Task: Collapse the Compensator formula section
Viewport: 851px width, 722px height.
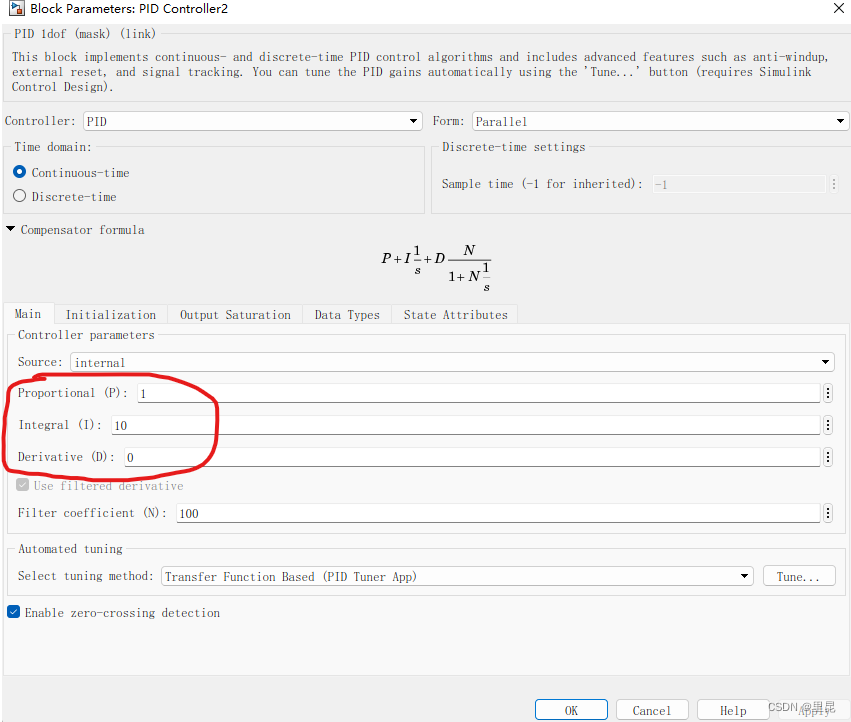Action: (10, 229)
